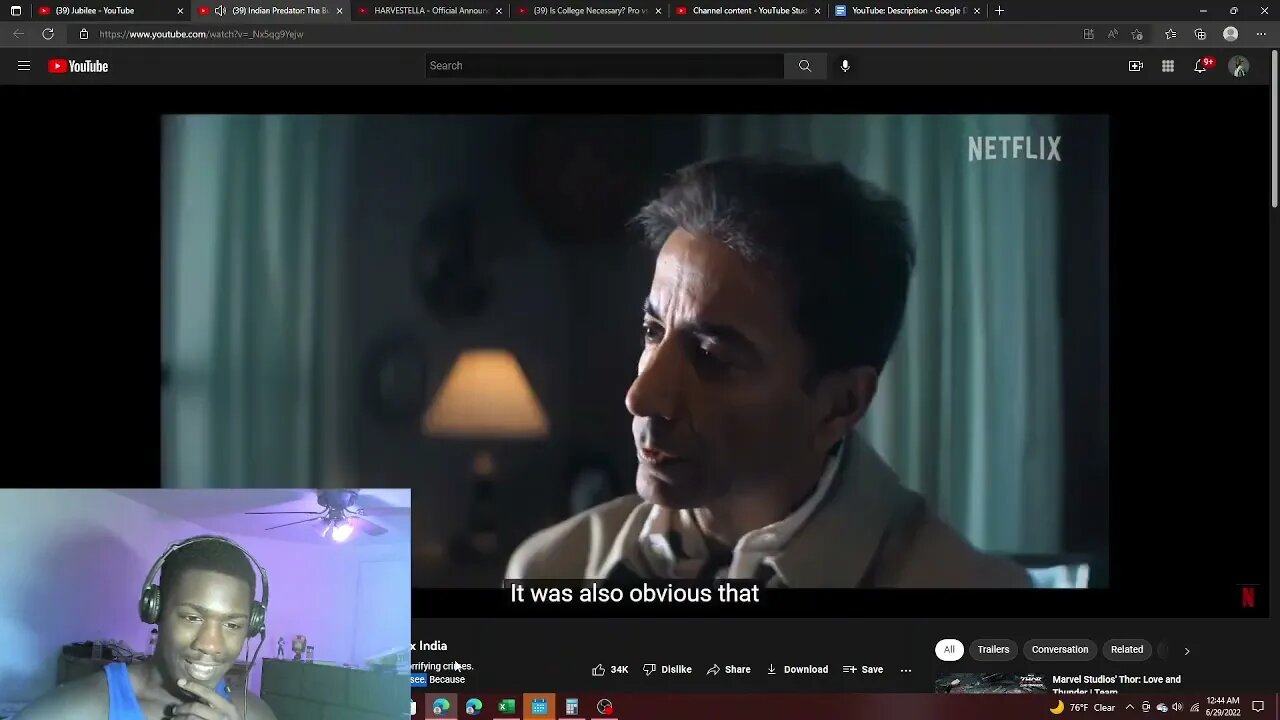Open the Windows notification center icon
The width and height of the screenshot is (1280, 720).
(x=1258, y=707)
